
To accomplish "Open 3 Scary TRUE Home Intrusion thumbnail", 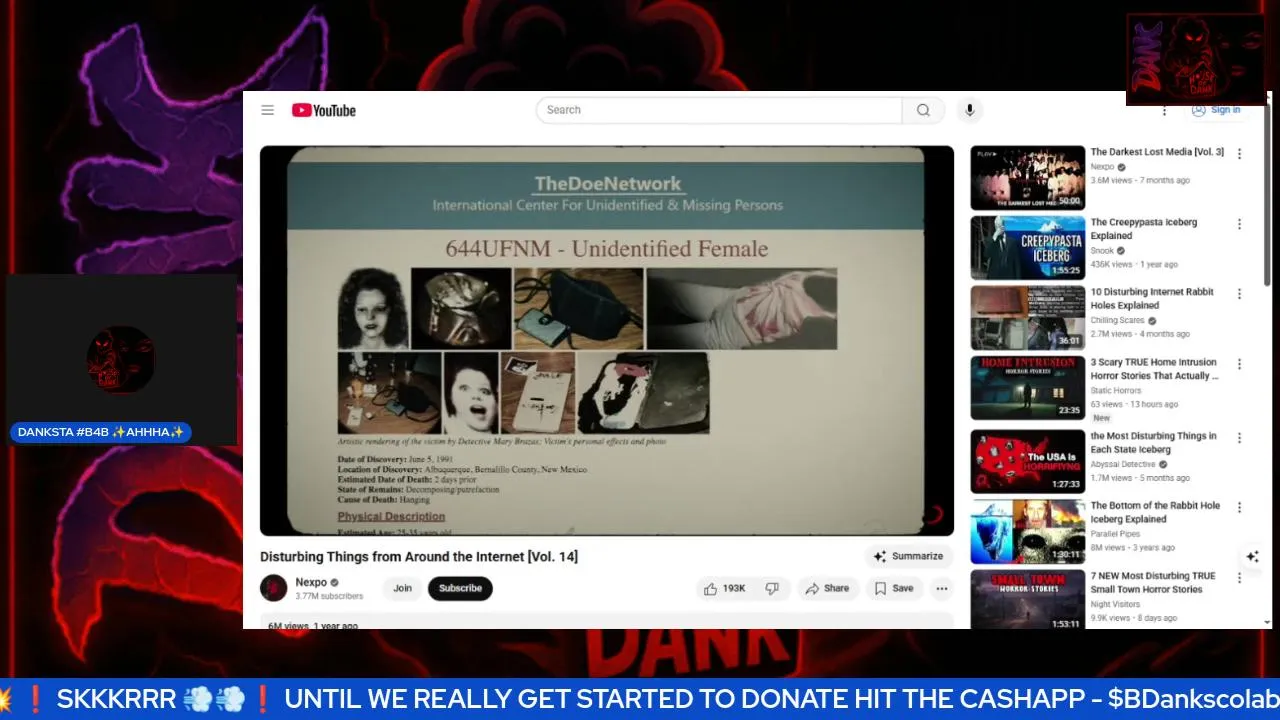I will pos(1027,388).
